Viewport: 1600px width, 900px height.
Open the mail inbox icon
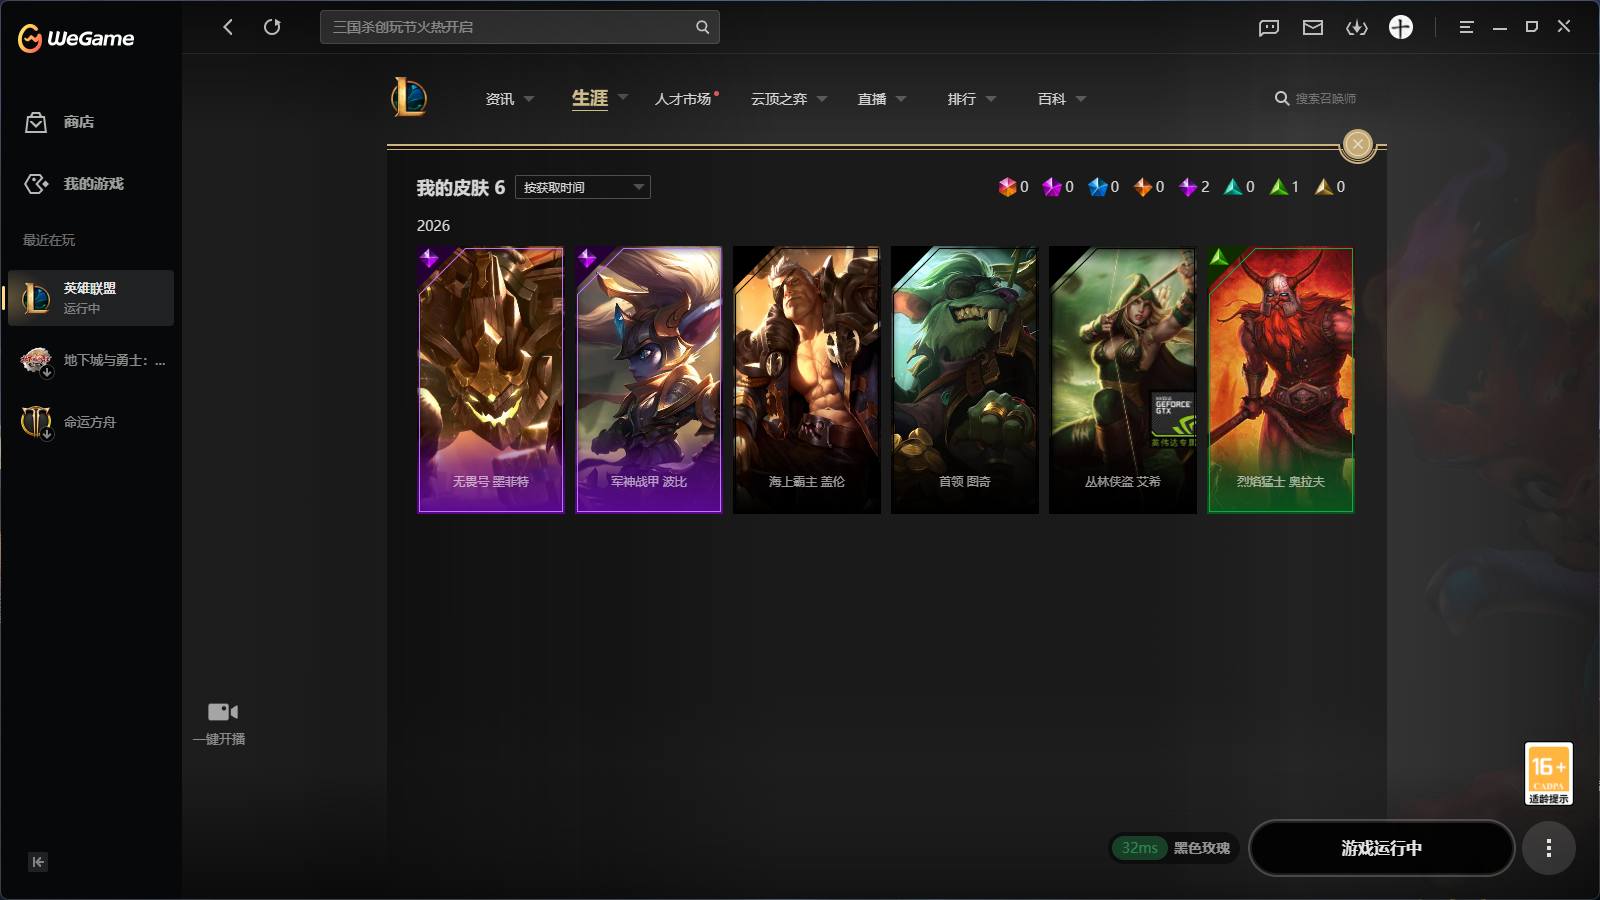point(1313,27)
